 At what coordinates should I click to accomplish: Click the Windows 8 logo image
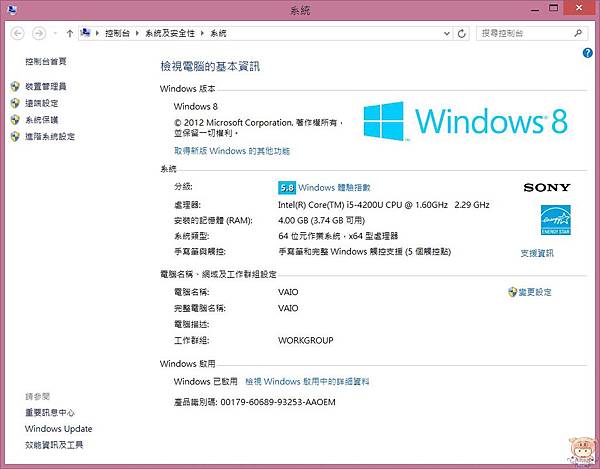click(465, 121)
